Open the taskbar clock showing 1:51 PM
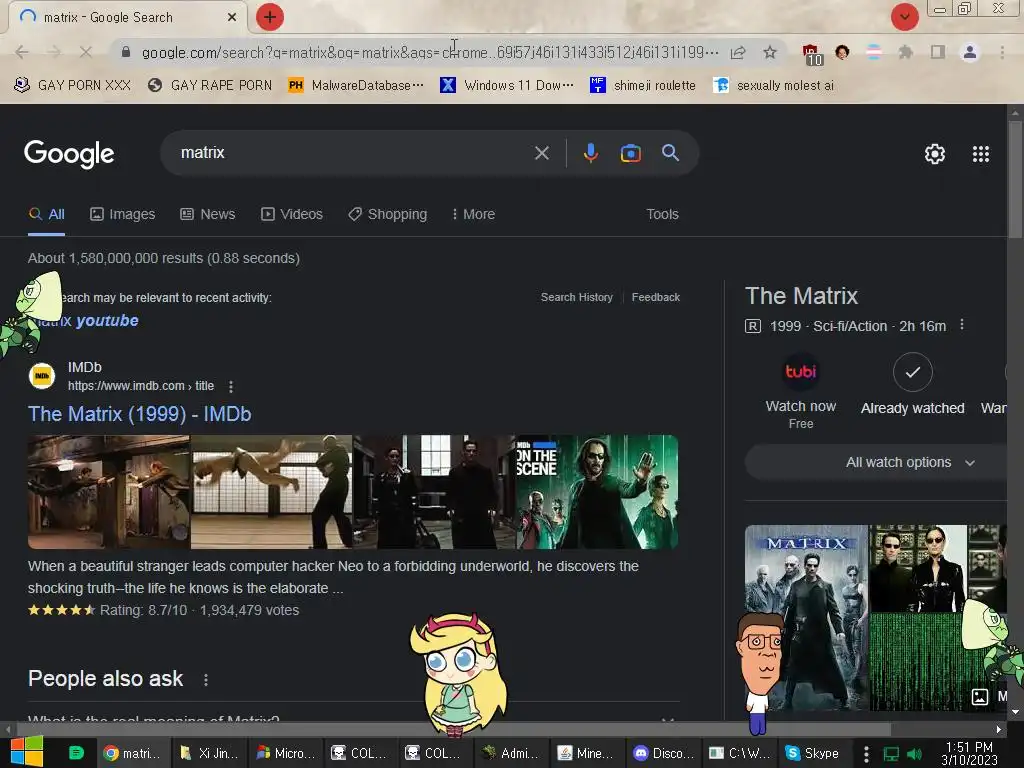Screen dimensions: 1024x768 click(x=969, y=754)
